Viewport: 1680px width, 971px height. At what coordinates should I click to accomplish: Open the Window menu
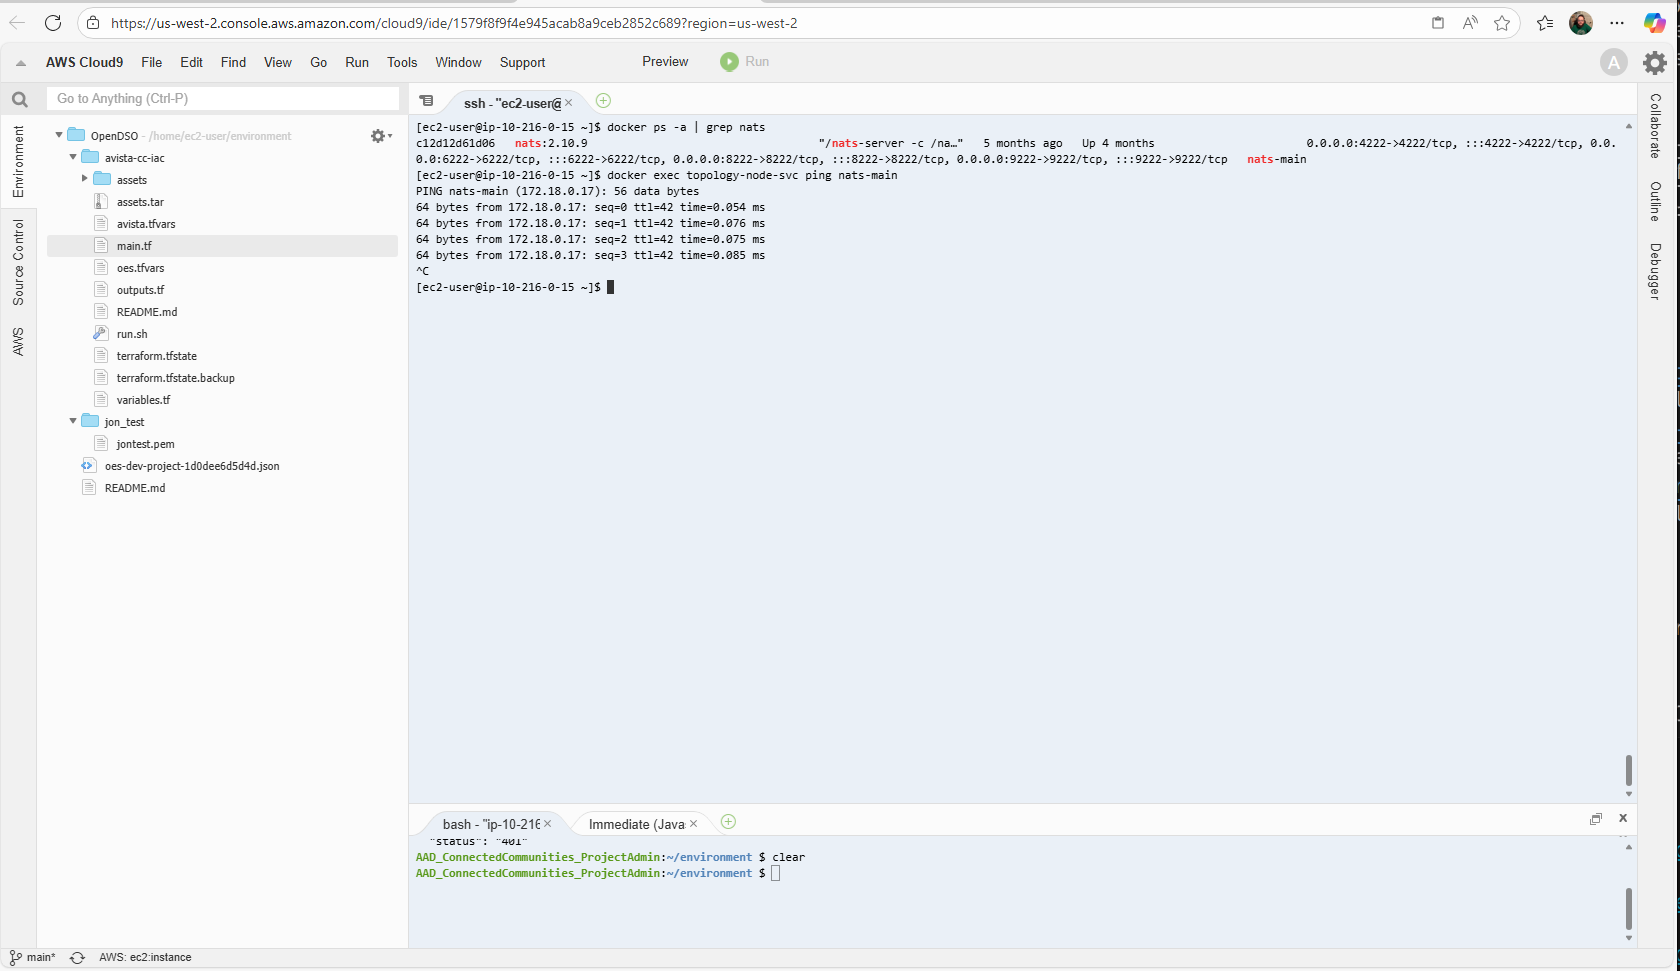pyautogui.click(x=458, y=62)
